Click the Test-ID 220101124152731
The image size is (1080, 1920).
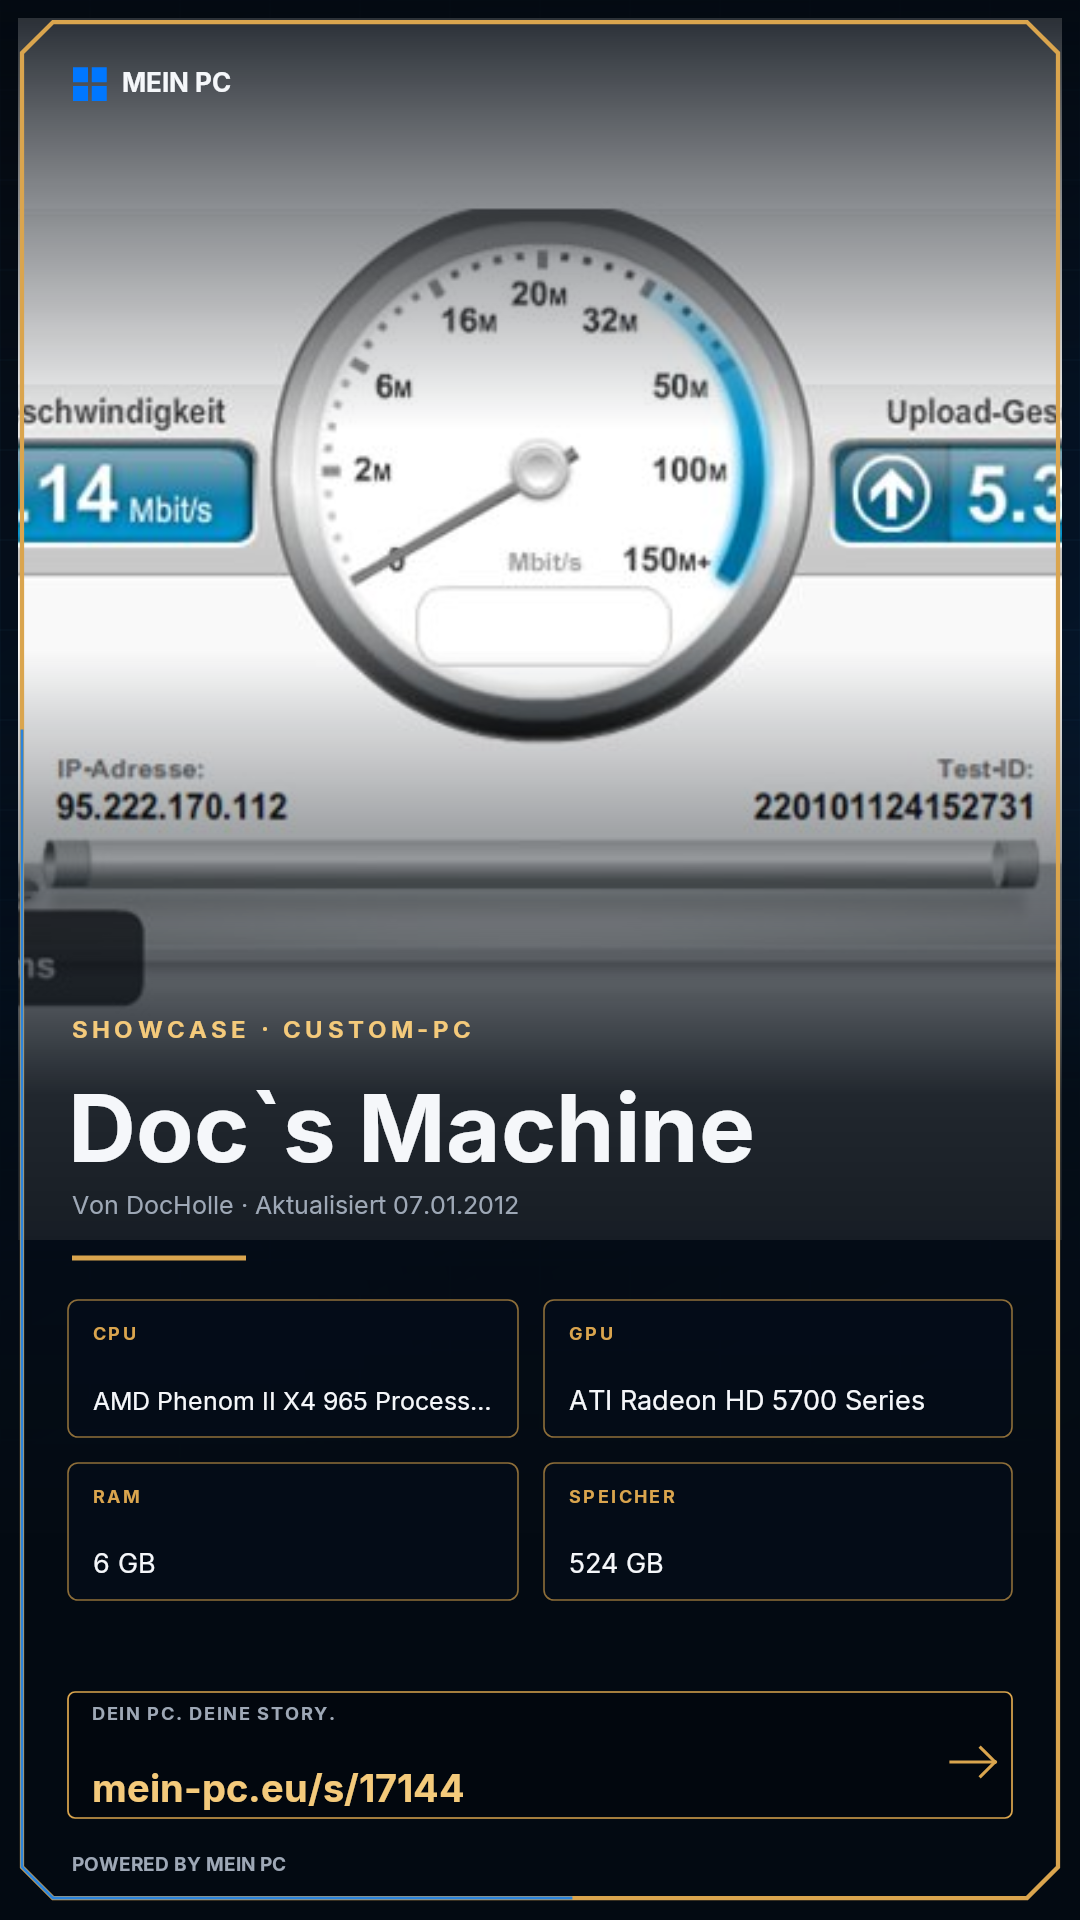click(x=893, y=807)
